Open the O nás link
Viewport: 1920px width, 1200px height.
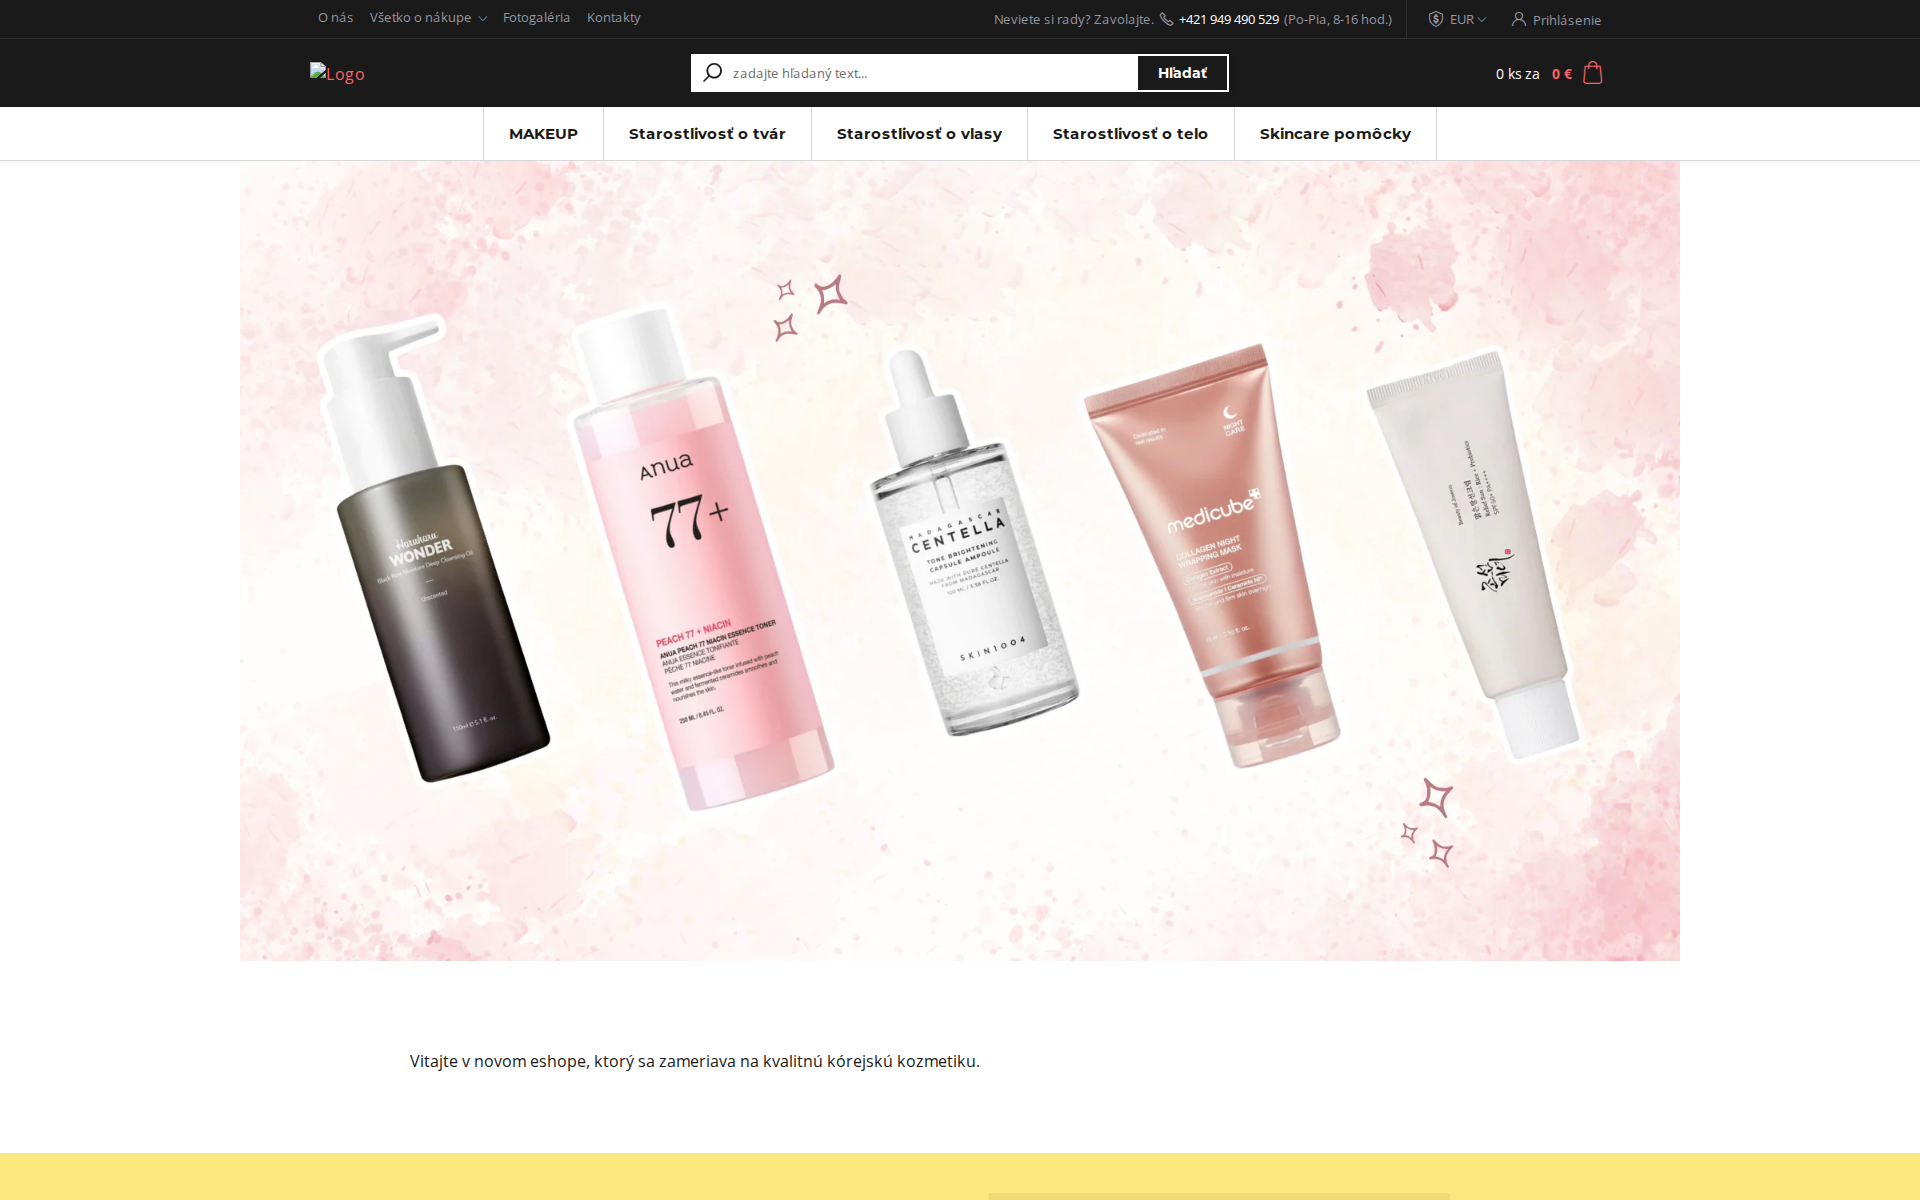[335, 18]
